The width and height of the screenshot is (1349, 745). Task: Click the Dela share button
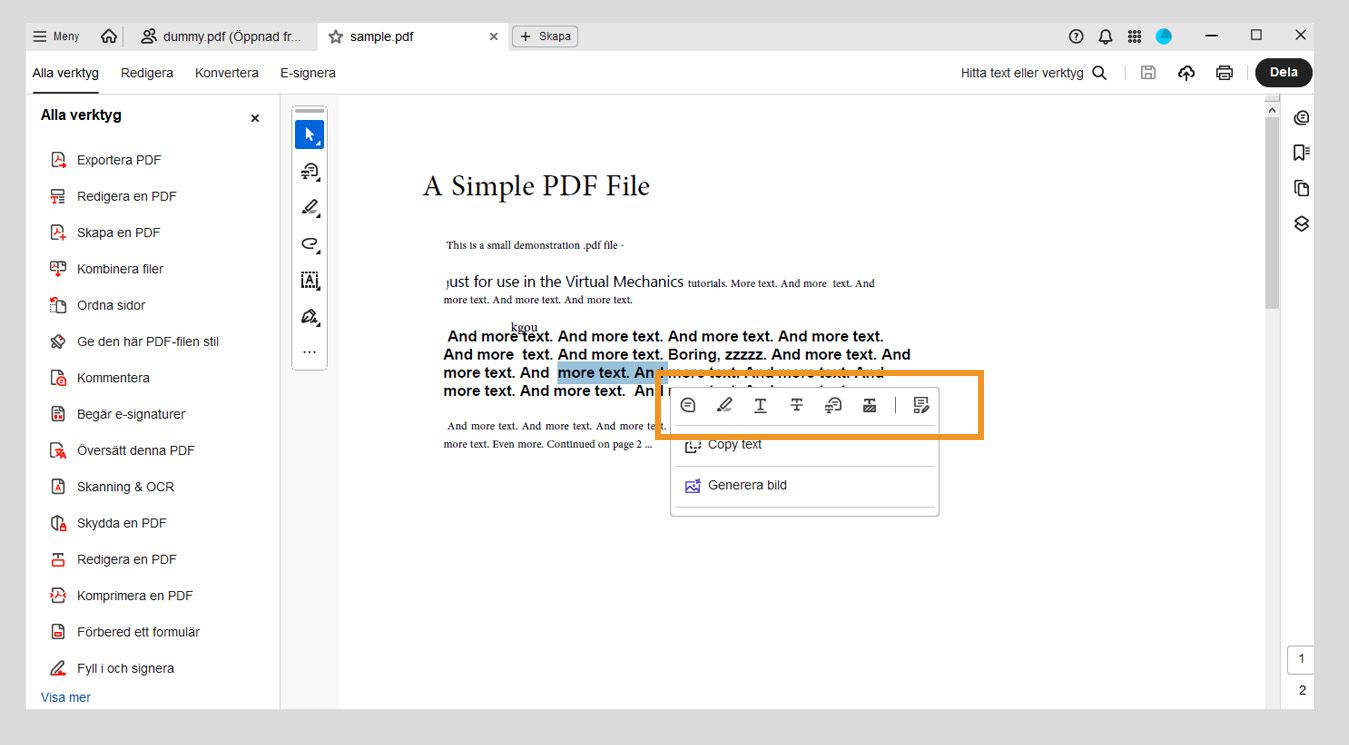[1284, 72]
